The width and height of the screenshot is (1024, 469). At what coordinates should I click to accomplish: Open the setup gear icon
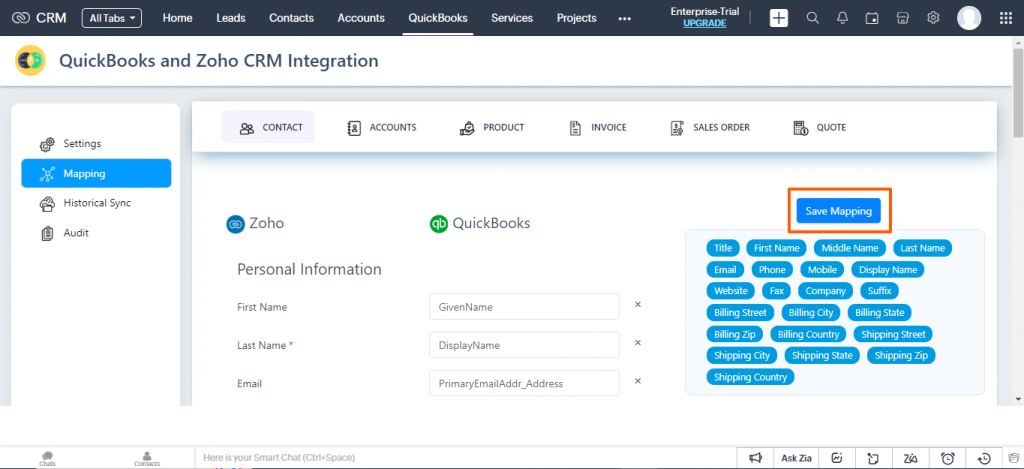coord(933,18)
